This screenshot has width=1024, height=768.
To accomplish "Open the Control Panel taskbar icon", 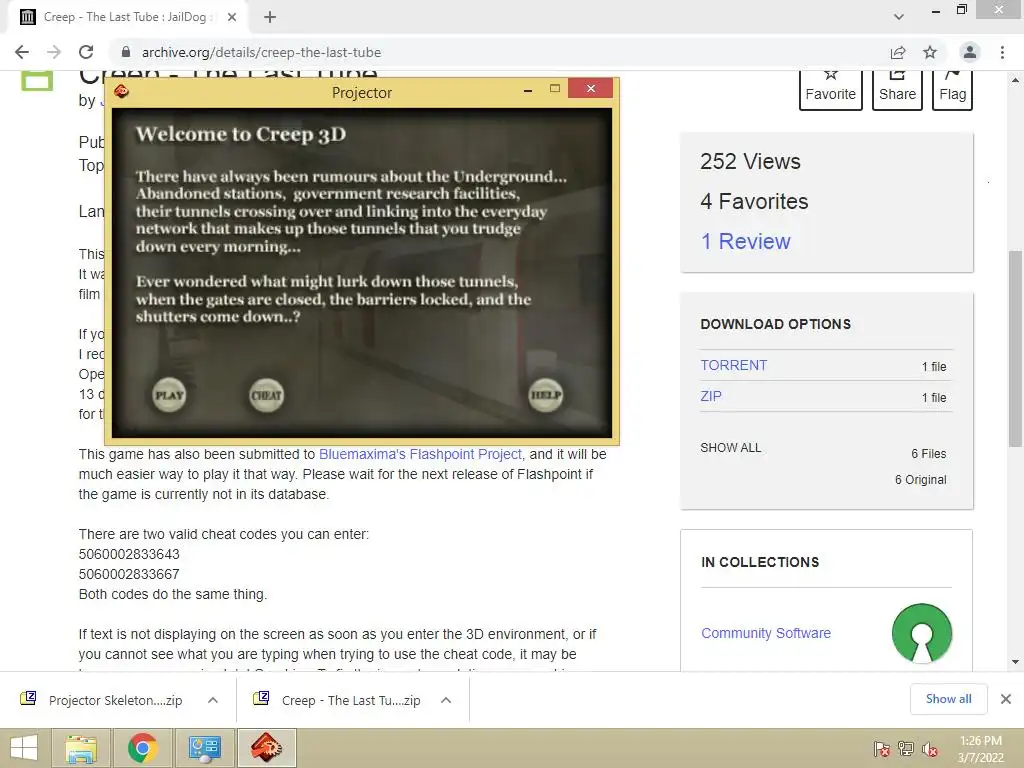I will [204, 748].
